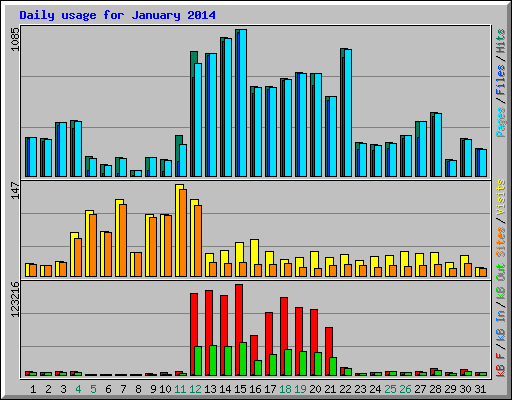
Task: Click green day label 18
Action: click(x=285, y=389)
